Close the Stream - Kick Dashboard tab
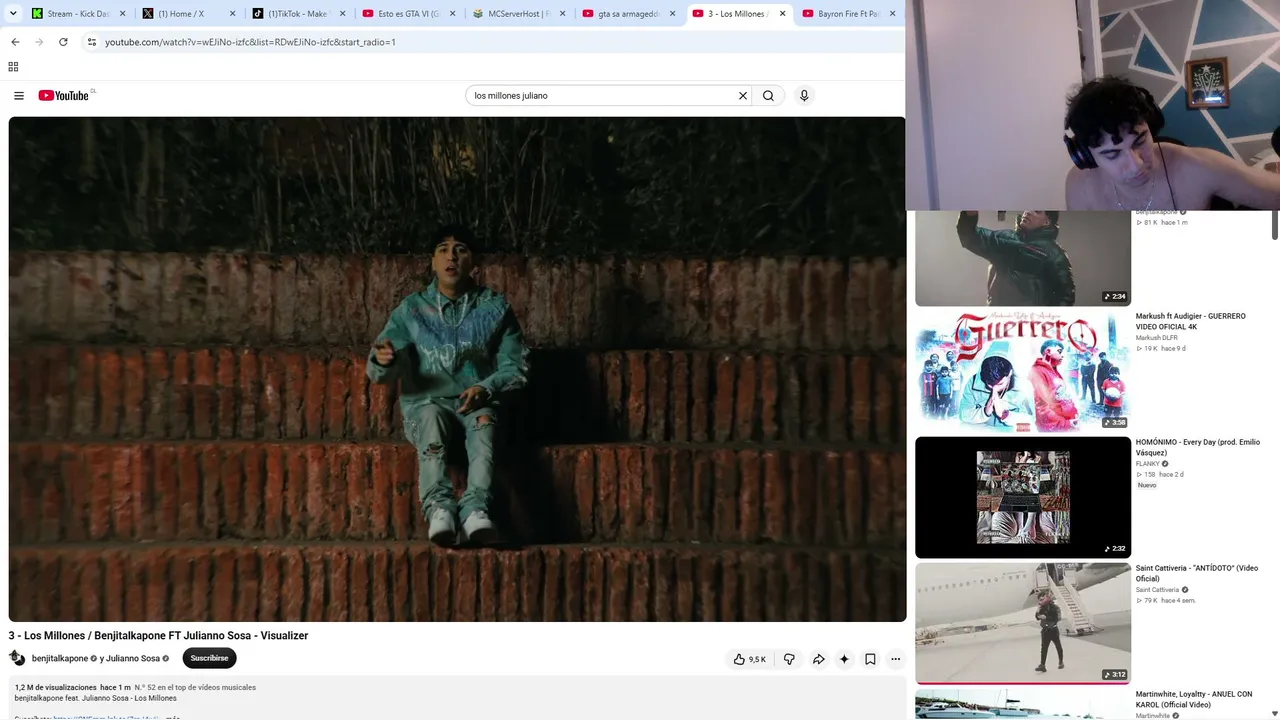This screenshot has height=720, width=1280. 123,14
